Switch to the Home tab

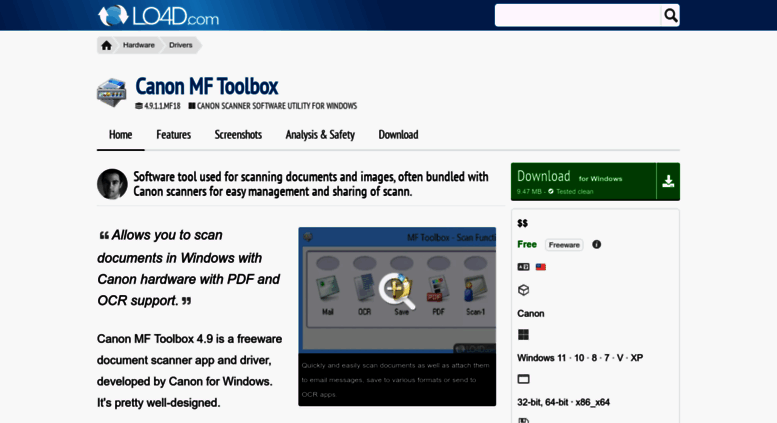pyautogui.click(x=120, y=135)
